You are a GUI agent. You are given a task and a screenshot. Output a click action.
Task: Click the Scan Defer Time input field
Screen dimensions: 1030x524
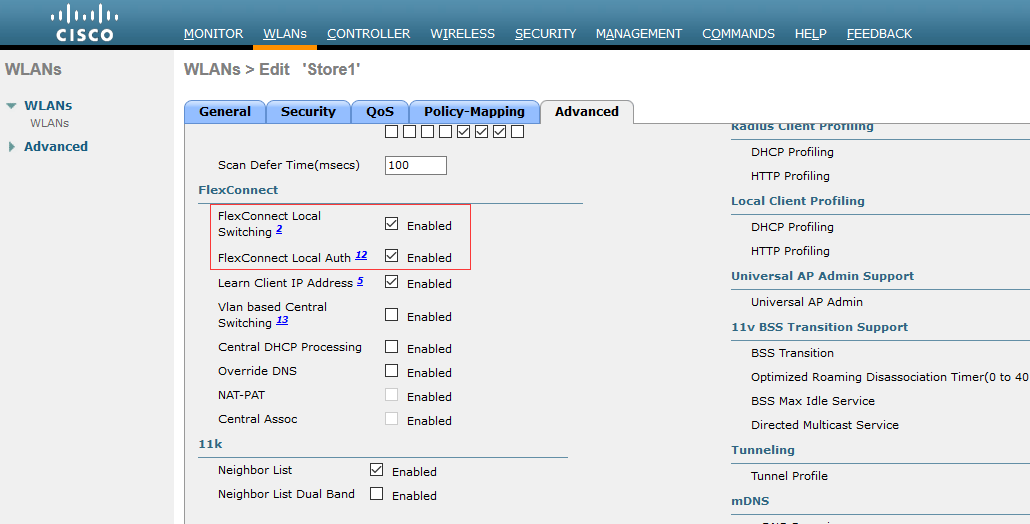[416, 165]
